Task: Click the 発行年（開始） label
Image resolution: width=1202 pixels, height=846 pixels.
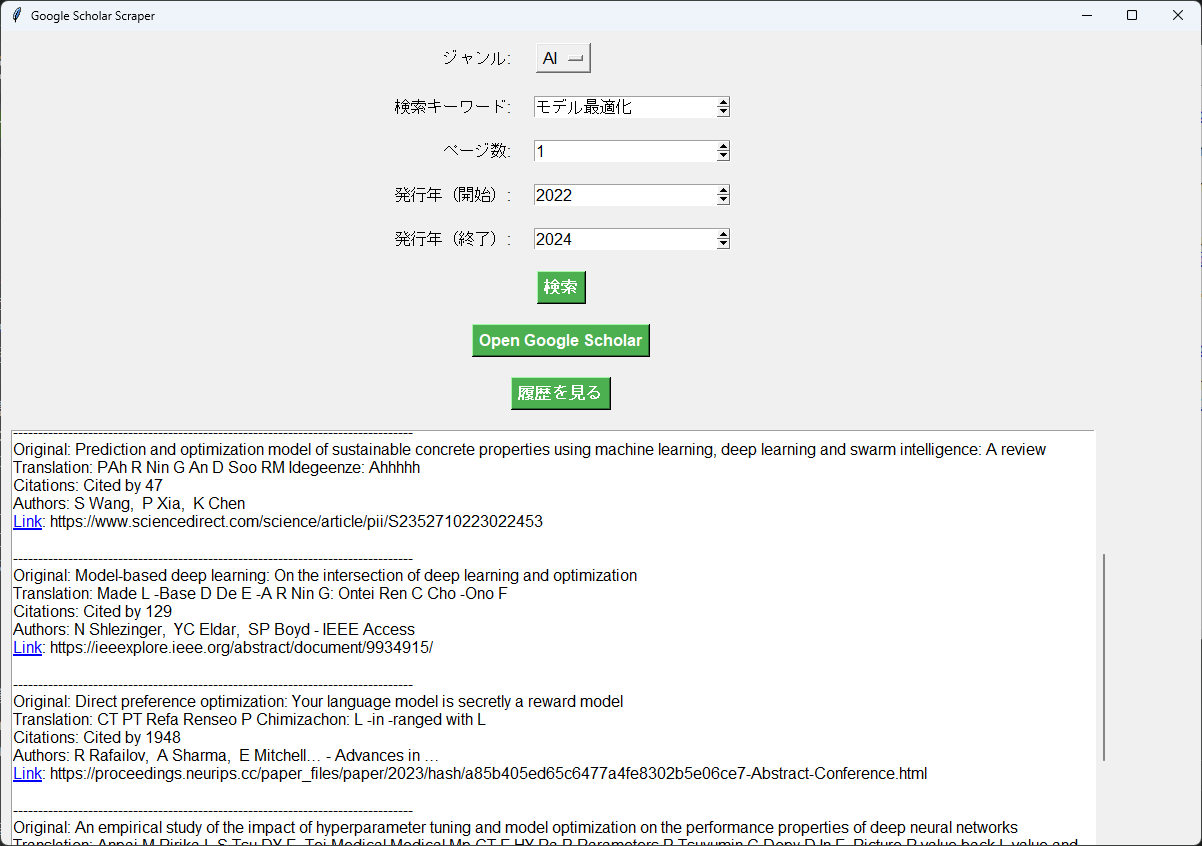Action: [453, 195]
